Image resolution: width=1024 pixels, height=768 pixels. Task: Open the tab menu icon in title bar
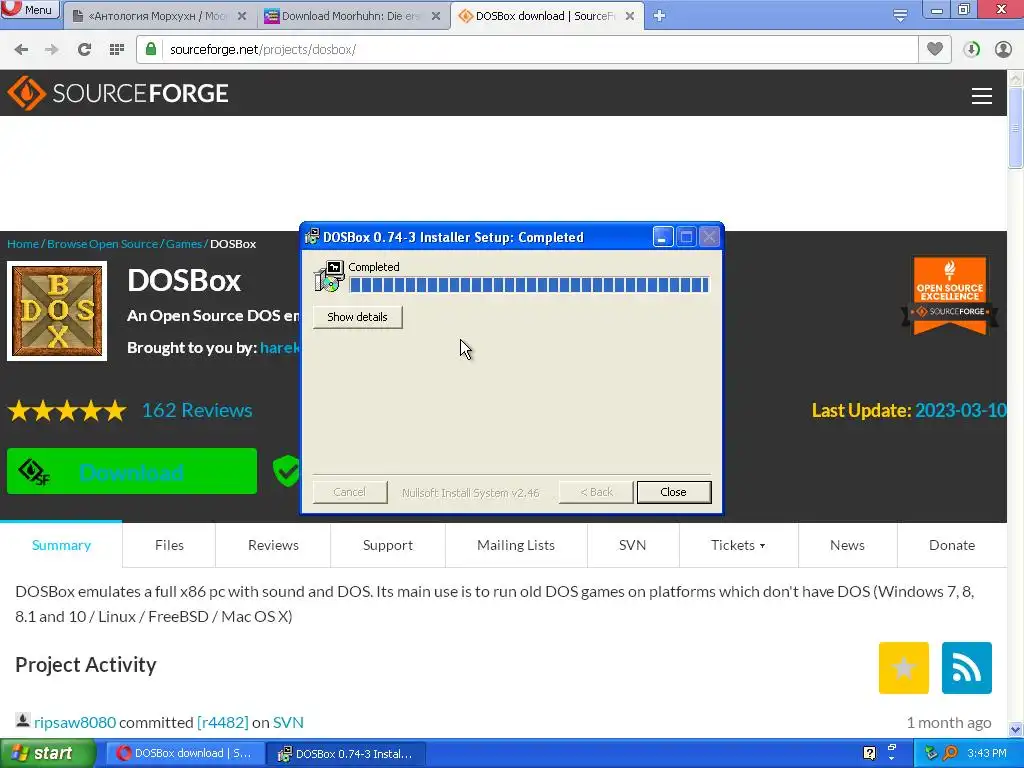click(x=900, y=15)
